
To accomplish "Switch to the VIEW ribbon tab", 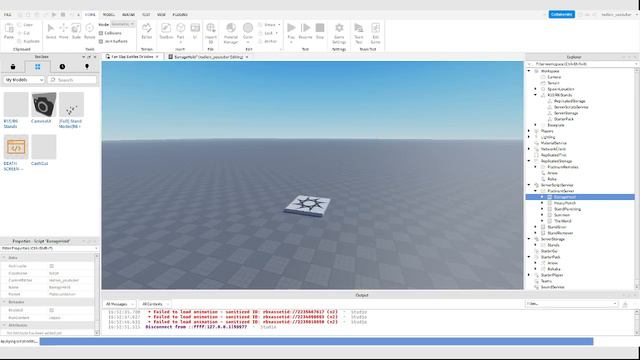I will pos(161,15).
